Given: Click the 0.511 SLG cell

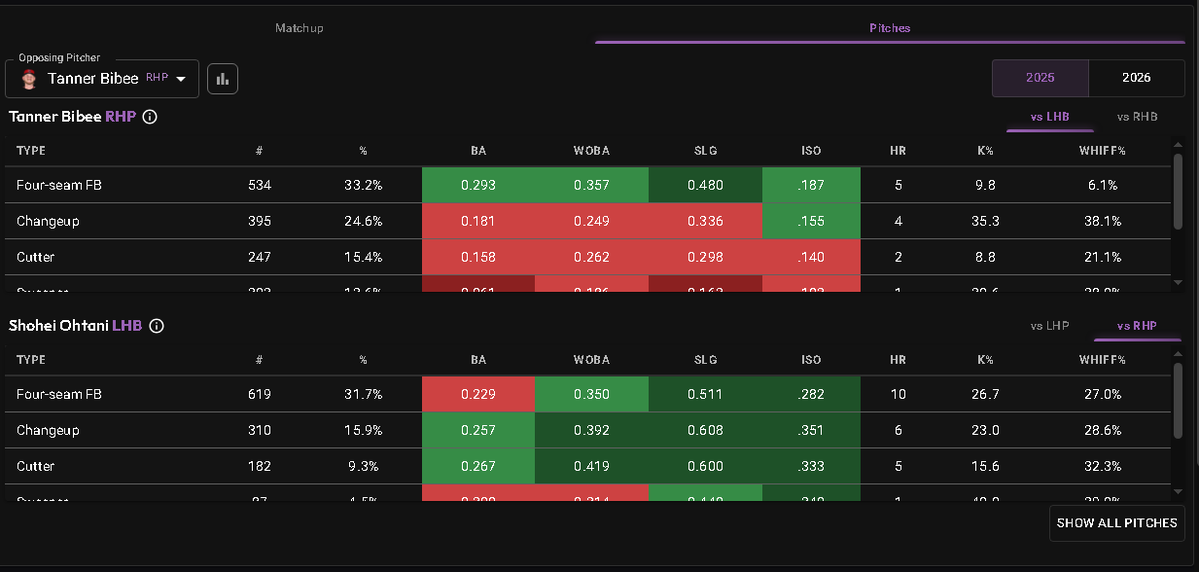Looking at the screenshot, I should click(705, 395).
